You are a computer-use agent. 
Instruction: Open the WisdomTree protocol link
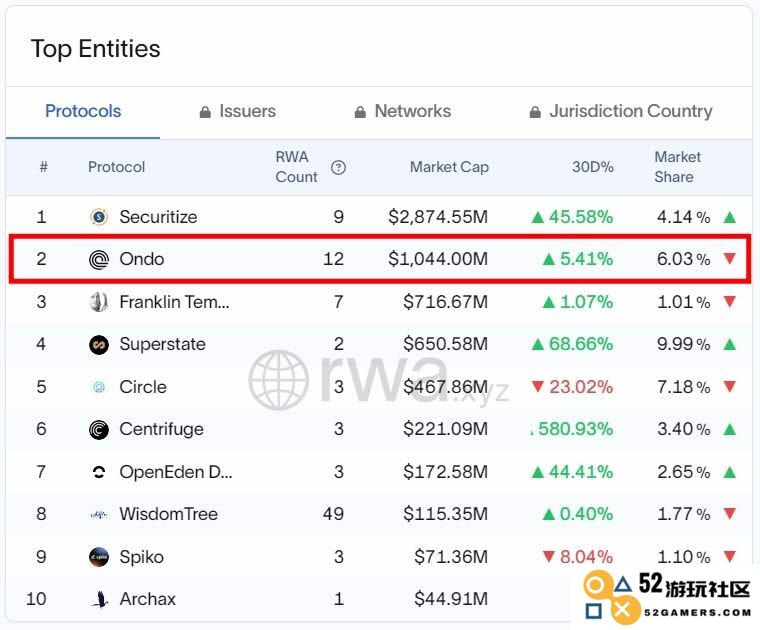pyautogui.click(x=169, y=514)
